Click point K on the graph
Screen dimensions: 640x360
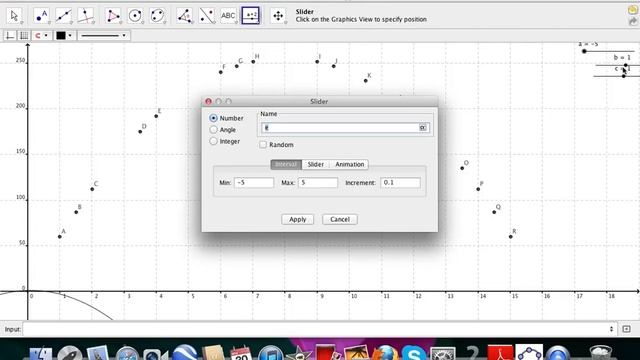tap(366, 81)
